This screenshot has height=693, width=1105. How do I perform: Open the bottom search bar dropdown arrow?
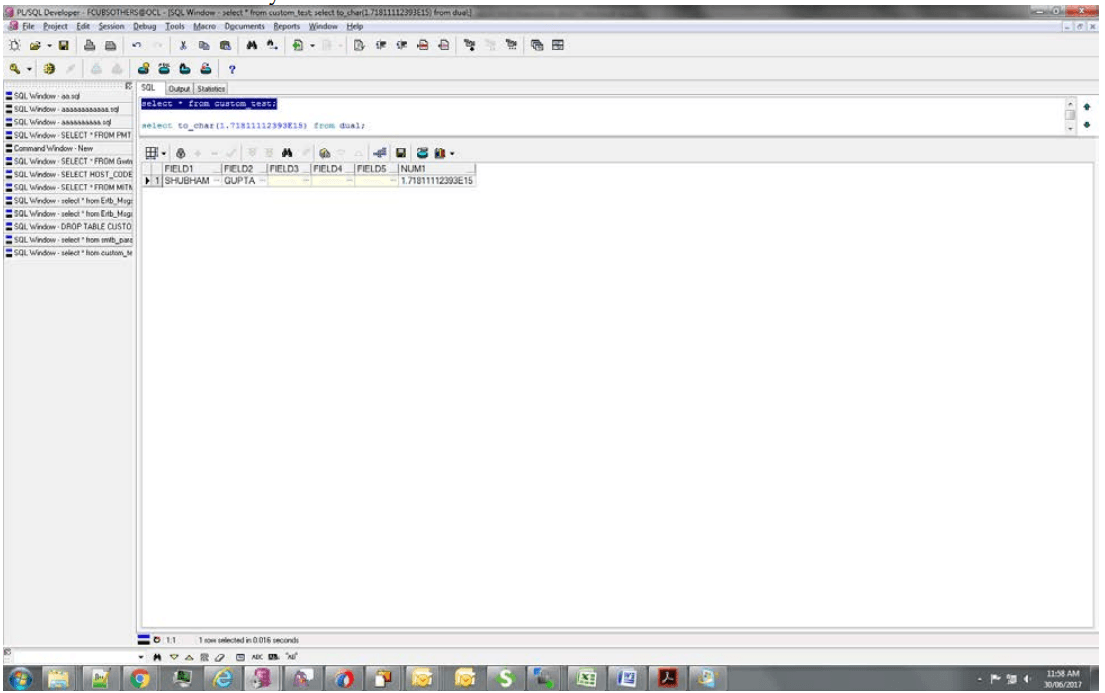141,657
